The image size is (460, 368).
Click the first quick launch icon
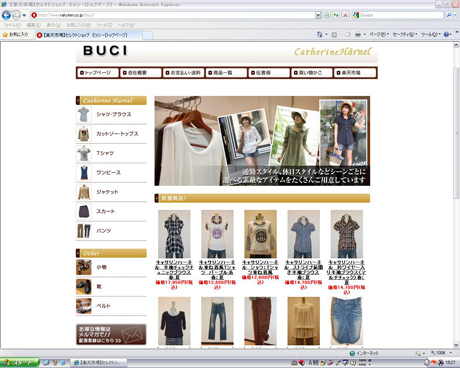pyautogui.click(x=46, y=363)
